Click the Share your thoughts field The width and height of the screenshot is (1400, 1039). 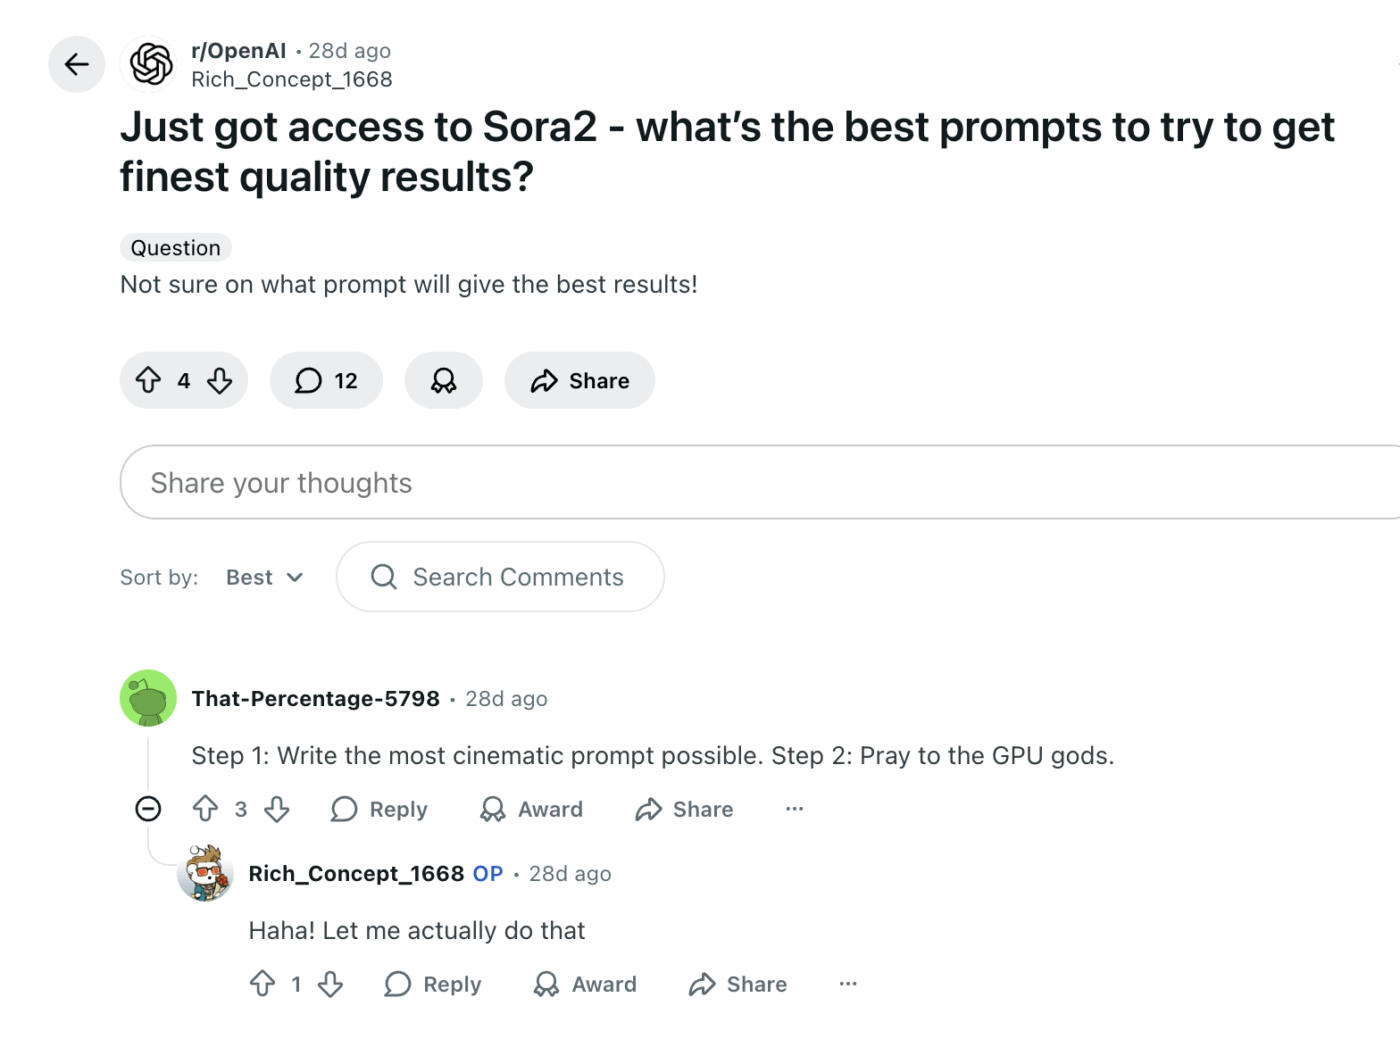pyautogui.click(x=400, y=482)
